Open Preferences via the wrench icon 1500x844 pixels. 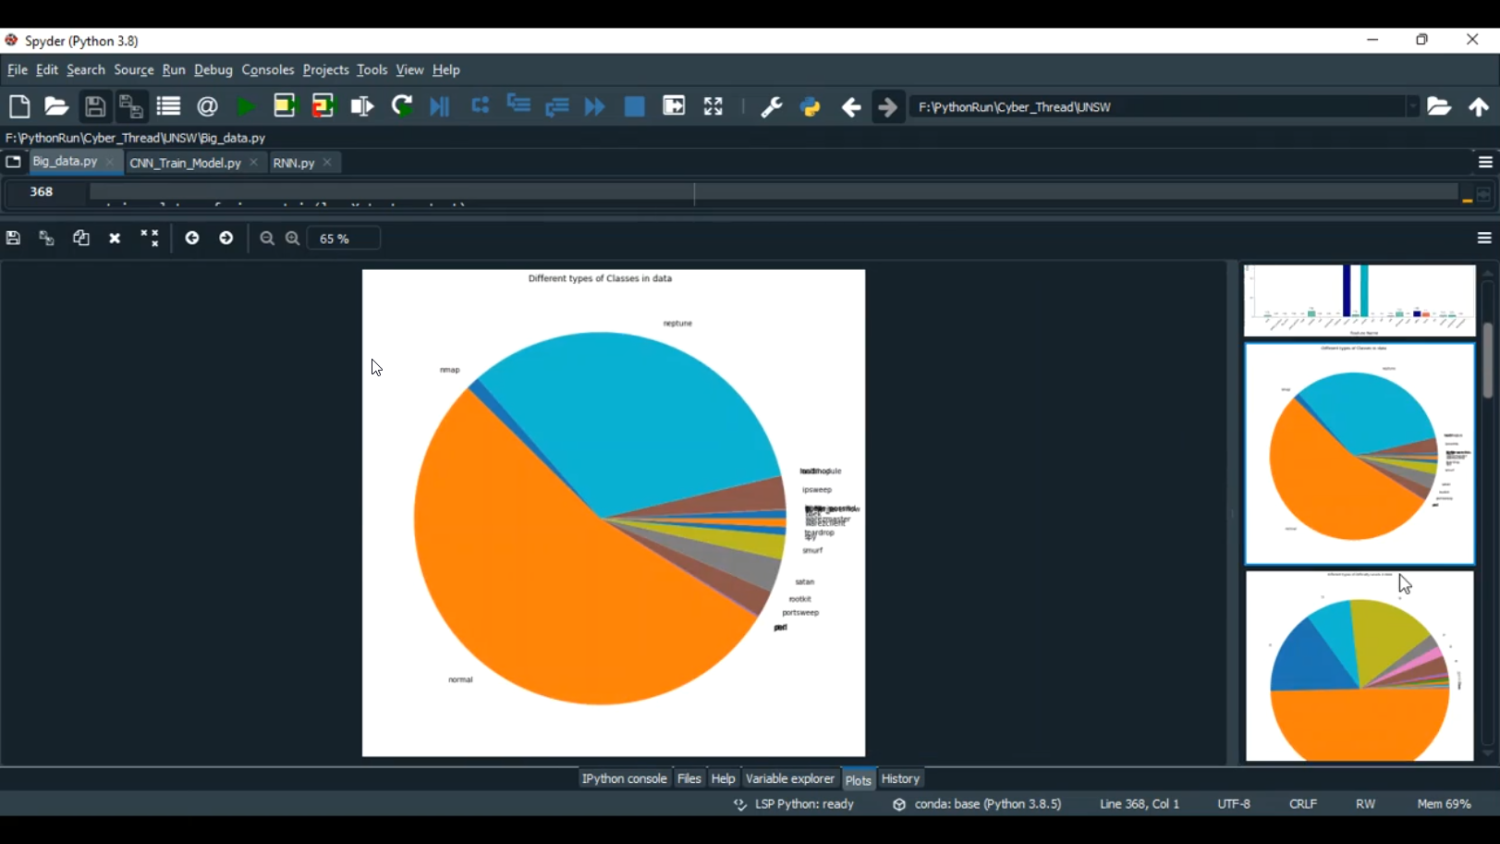[771, 107]
